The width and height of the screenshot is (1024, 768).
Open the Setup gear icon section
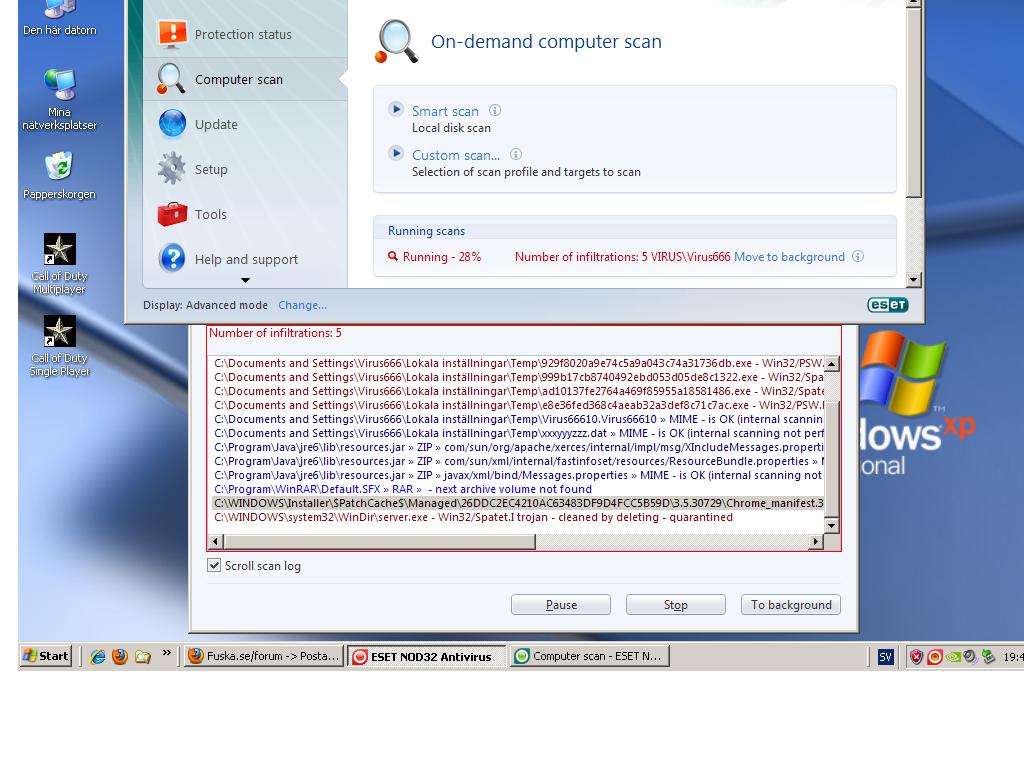coord(172,169)
